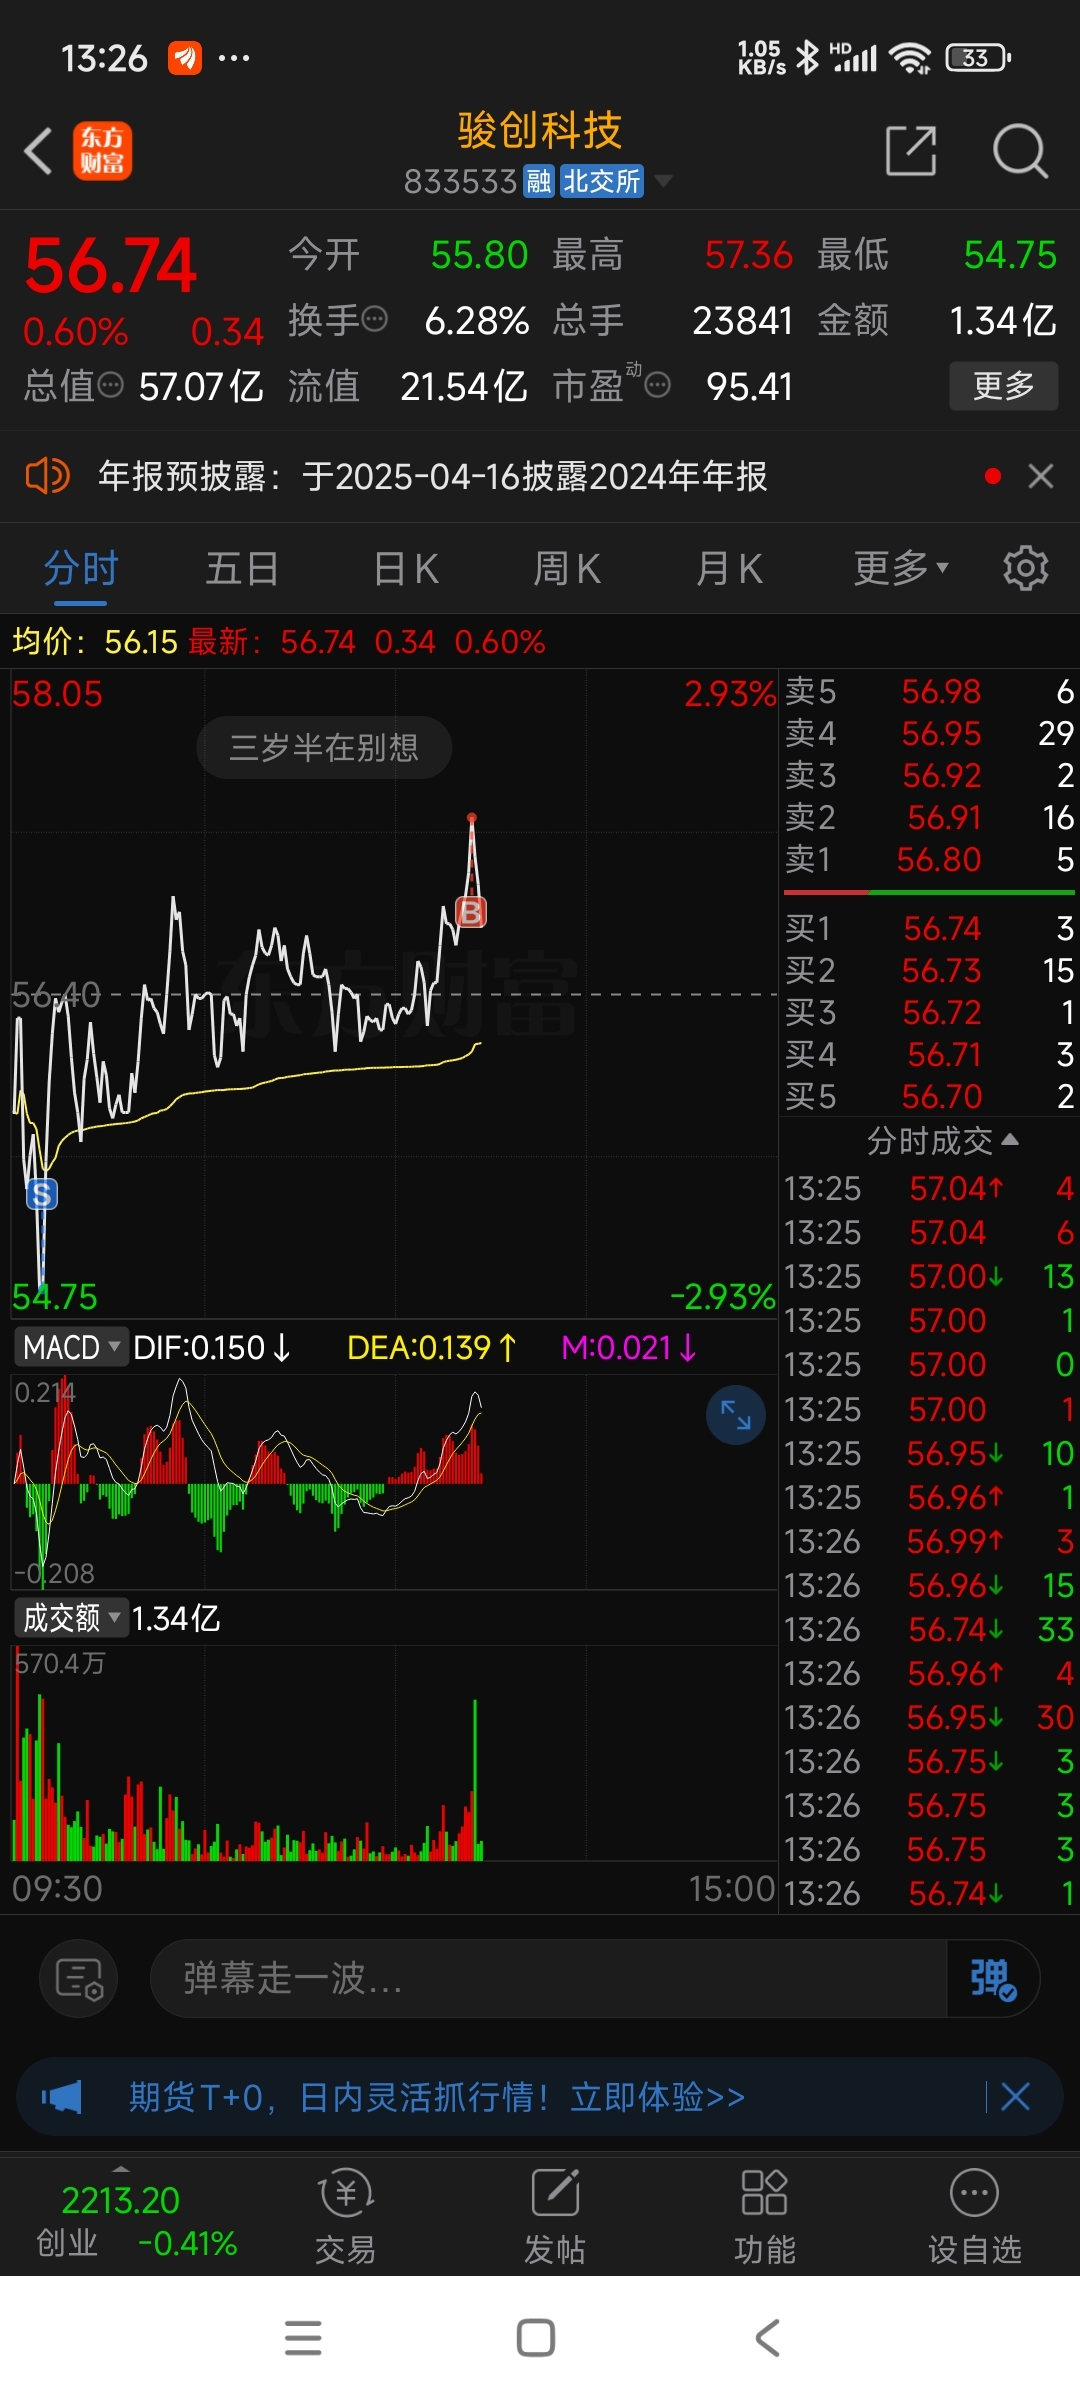Screen dimensions: 1080x2400
Task: Open the MACD indicator dropdown
Action: (71, 1347)
